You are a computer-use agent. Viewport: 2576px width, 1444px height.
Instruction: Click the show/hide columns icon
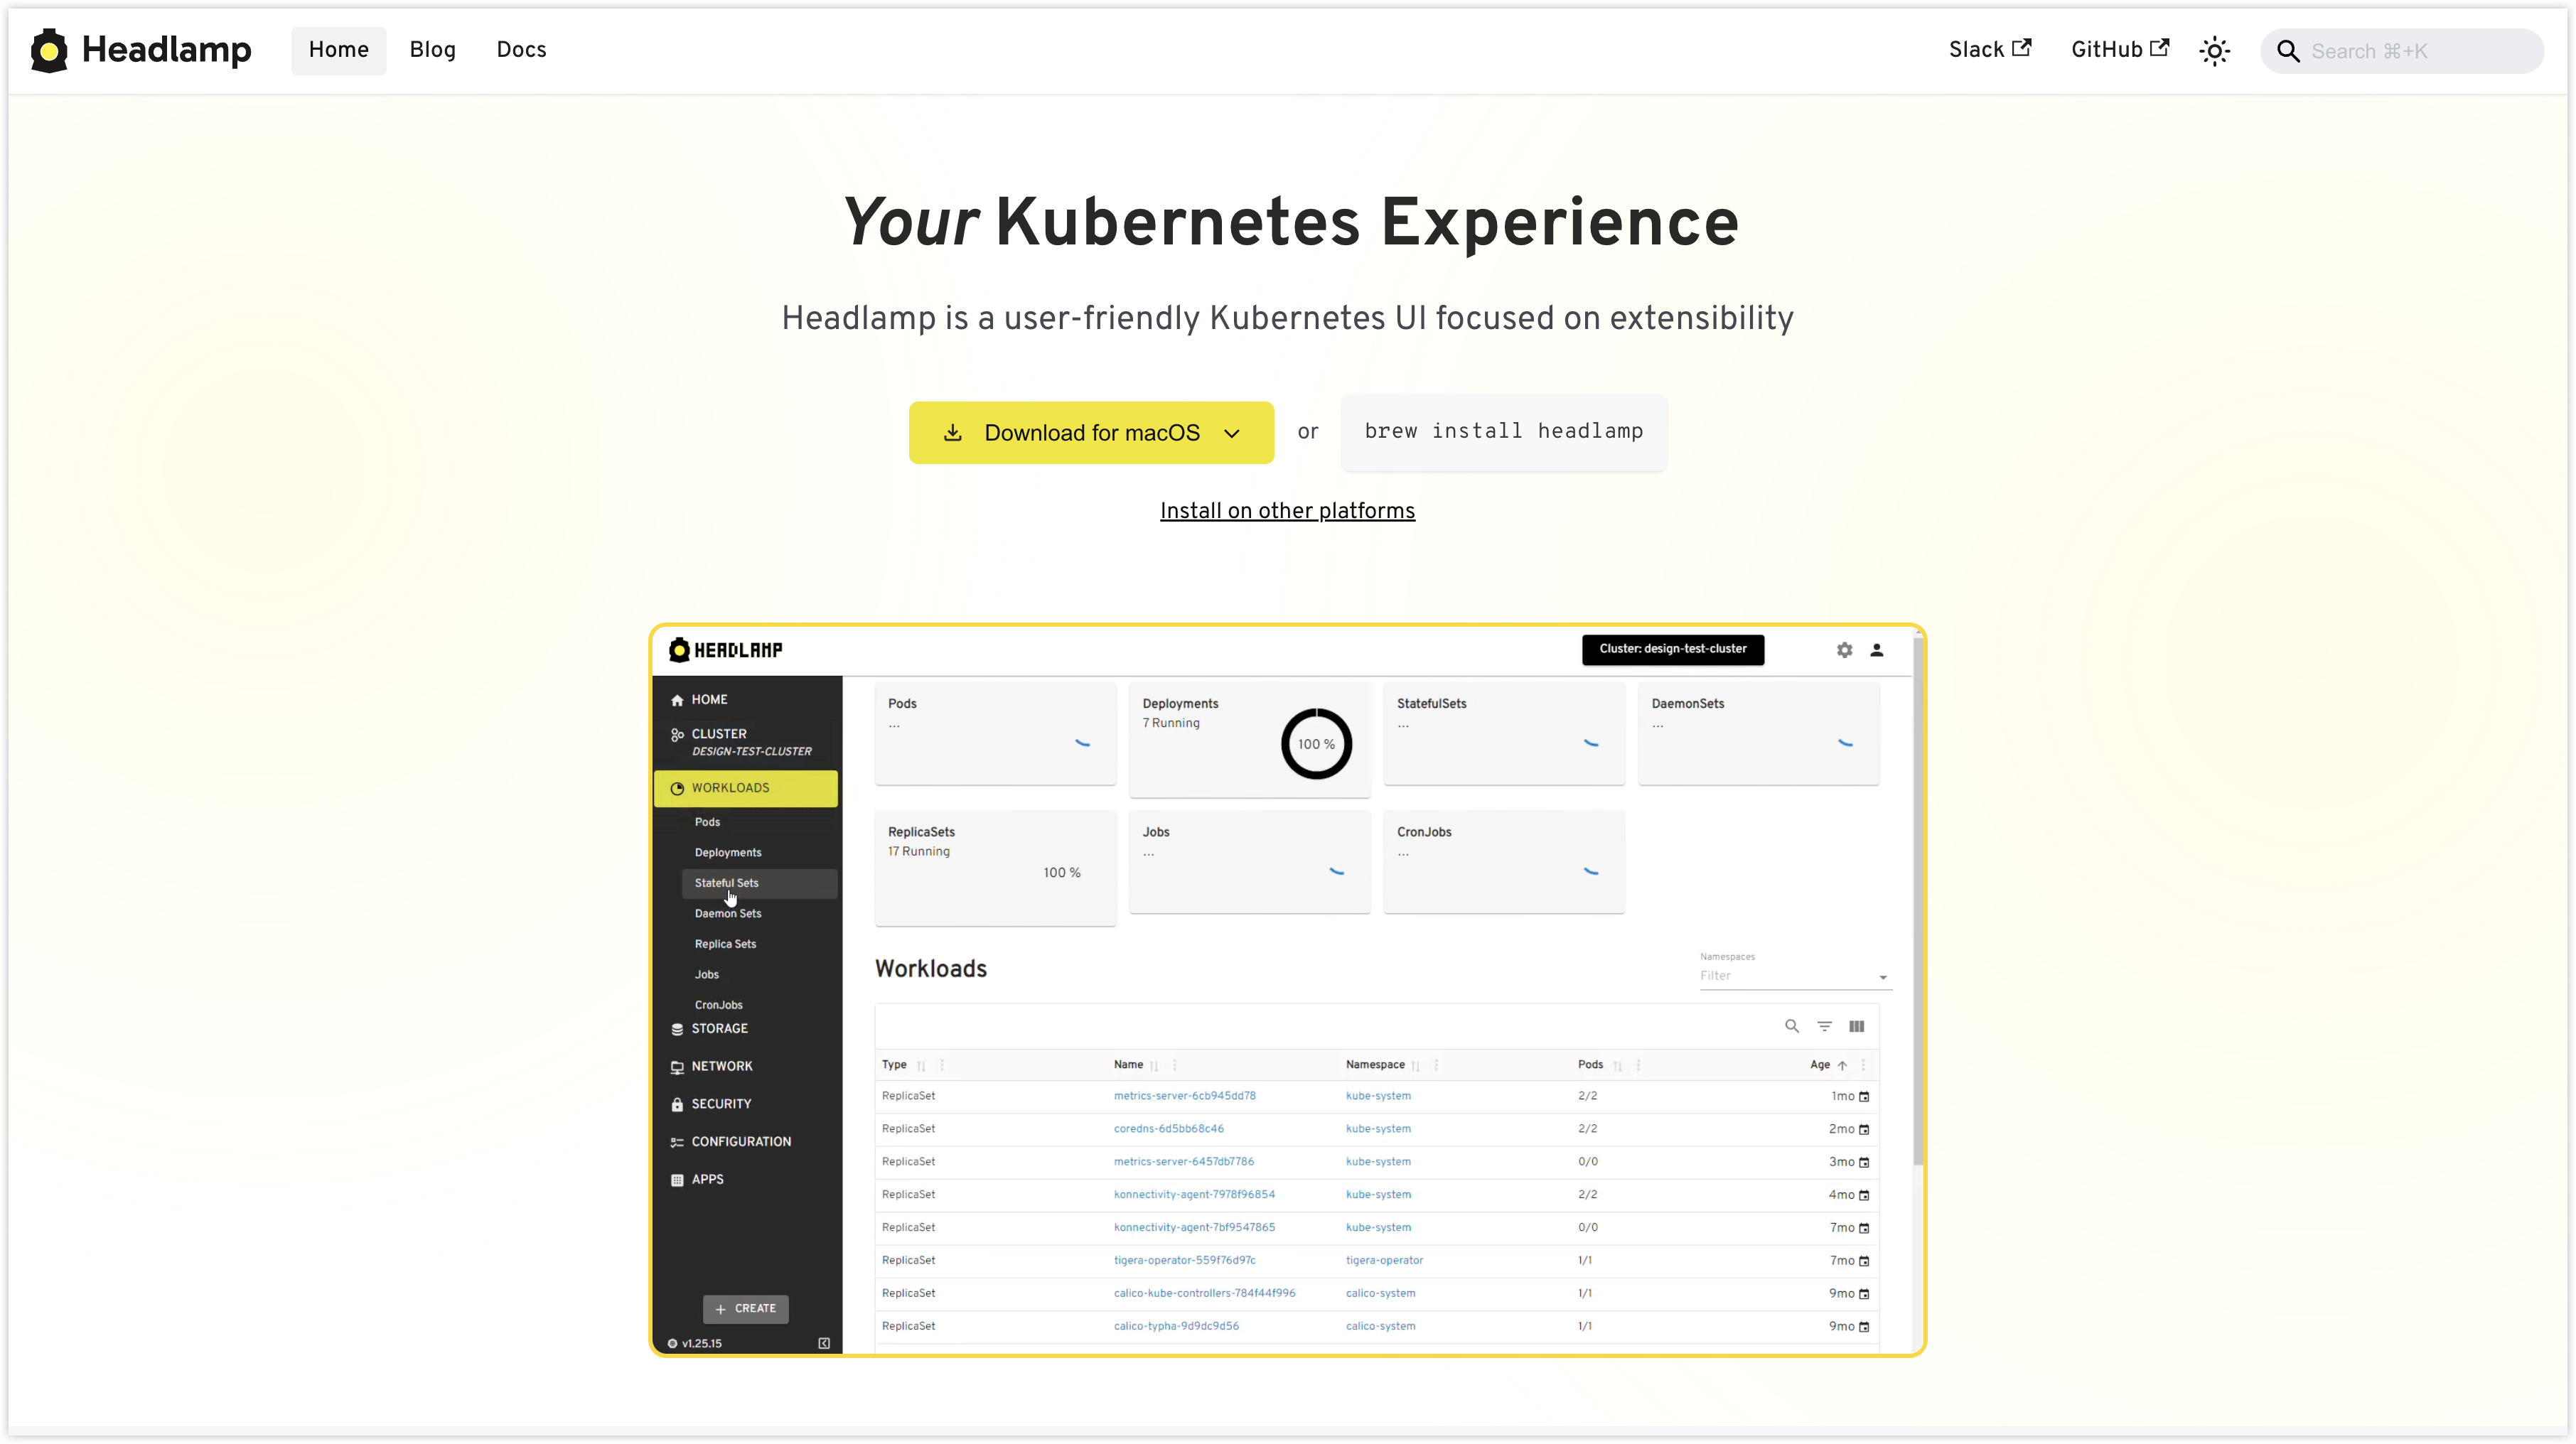tap(1856, 1026)
